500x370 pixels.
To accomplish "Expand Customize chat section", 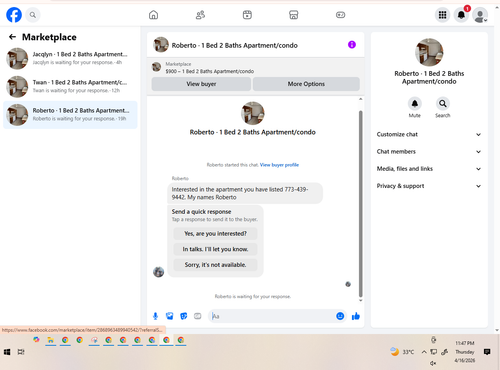I will click(429, 134).
